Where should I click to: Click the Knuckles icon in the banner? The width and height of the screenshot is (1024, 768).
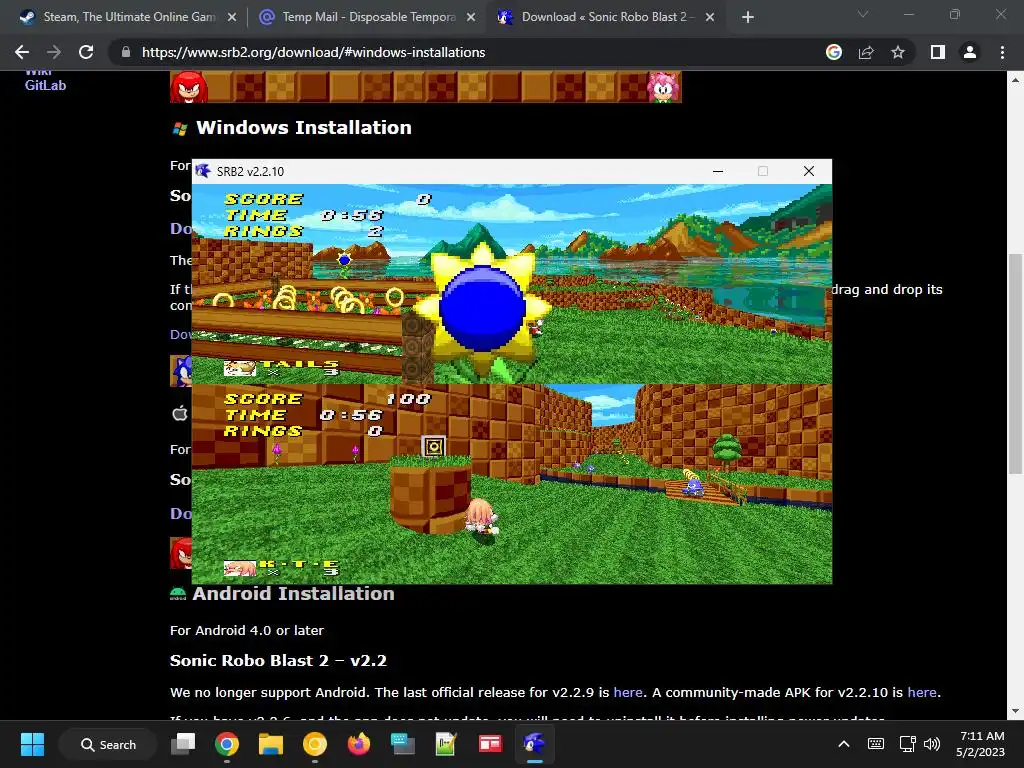[189, 88]
